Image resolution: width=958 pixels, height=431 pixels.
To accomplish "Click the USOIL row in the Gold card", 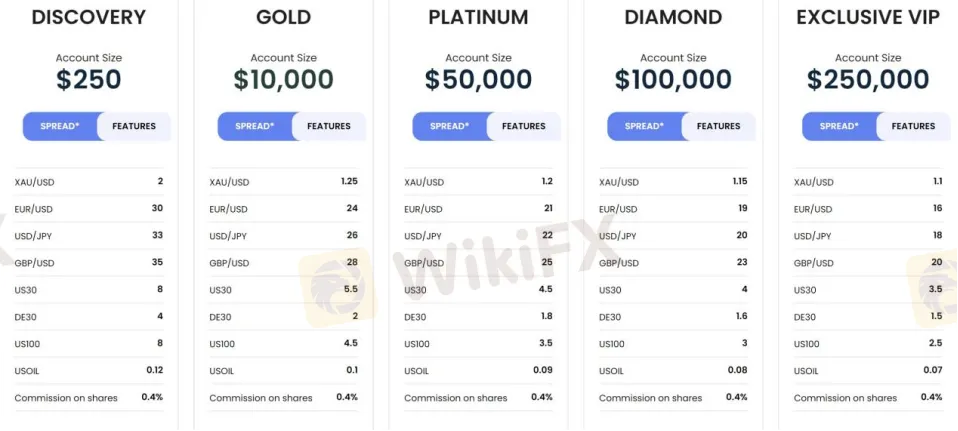I will pyautogui.click(x=284, y=370).
